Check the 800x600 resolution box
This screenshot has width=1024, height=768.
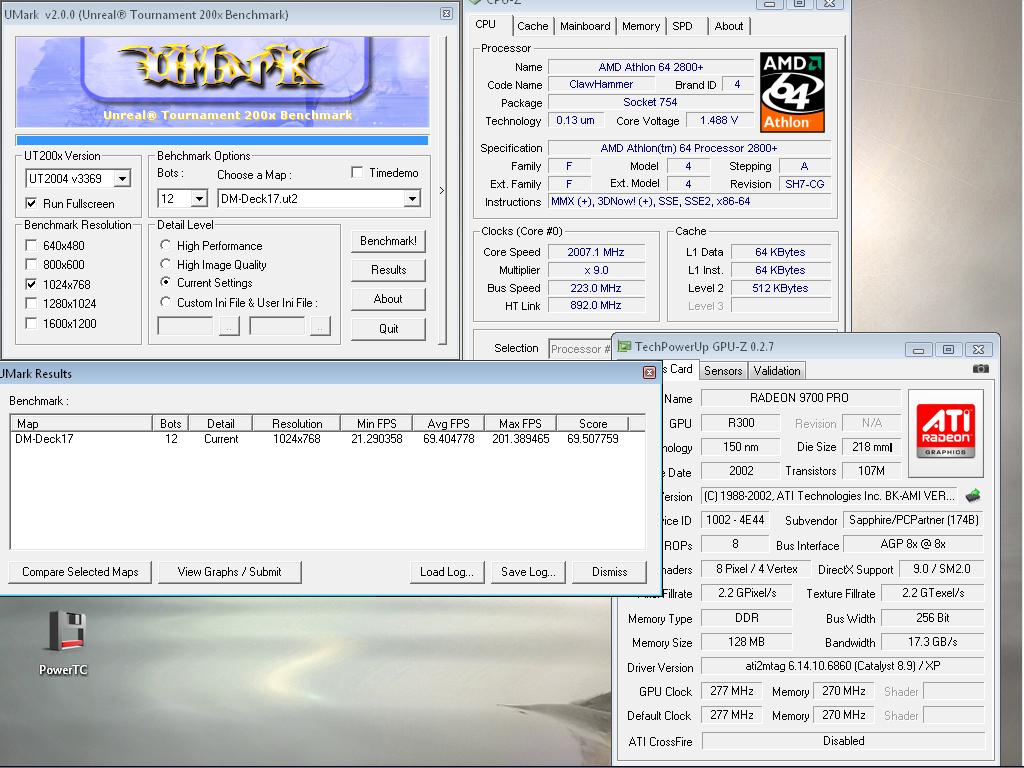click(31, 264)
